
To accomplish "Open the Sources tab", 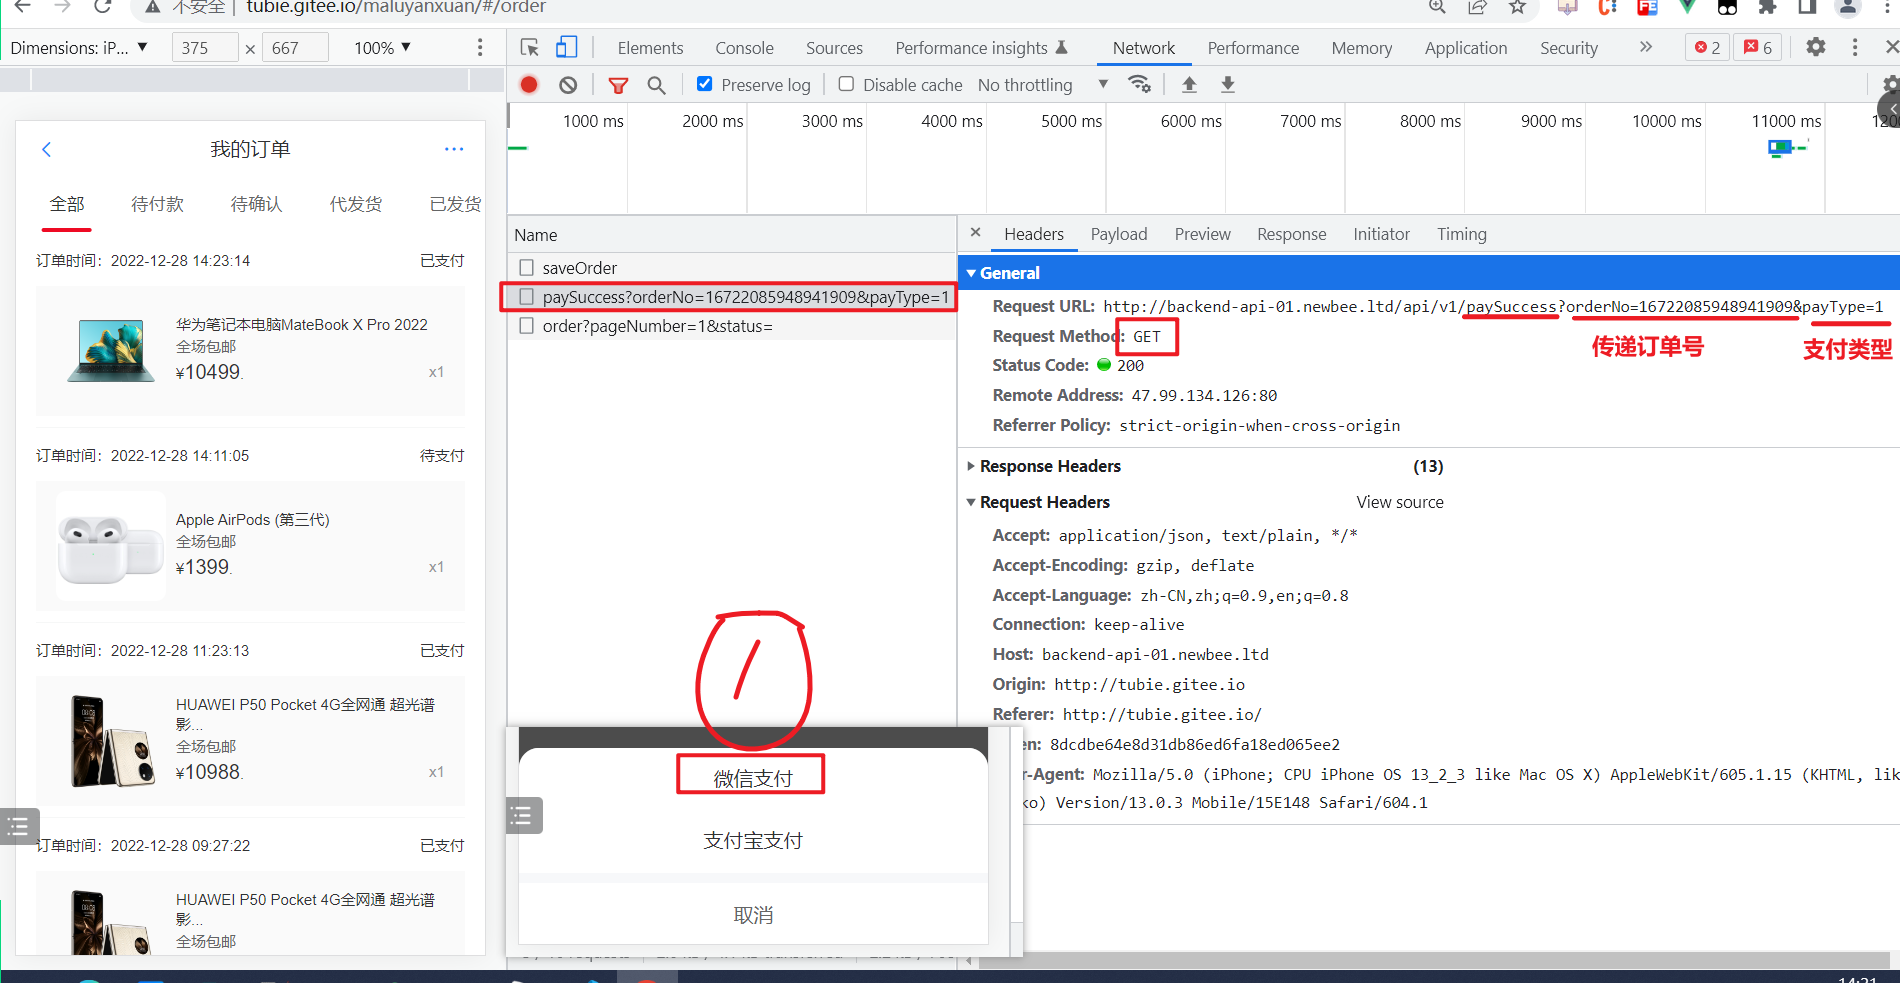I will (834, 48).
